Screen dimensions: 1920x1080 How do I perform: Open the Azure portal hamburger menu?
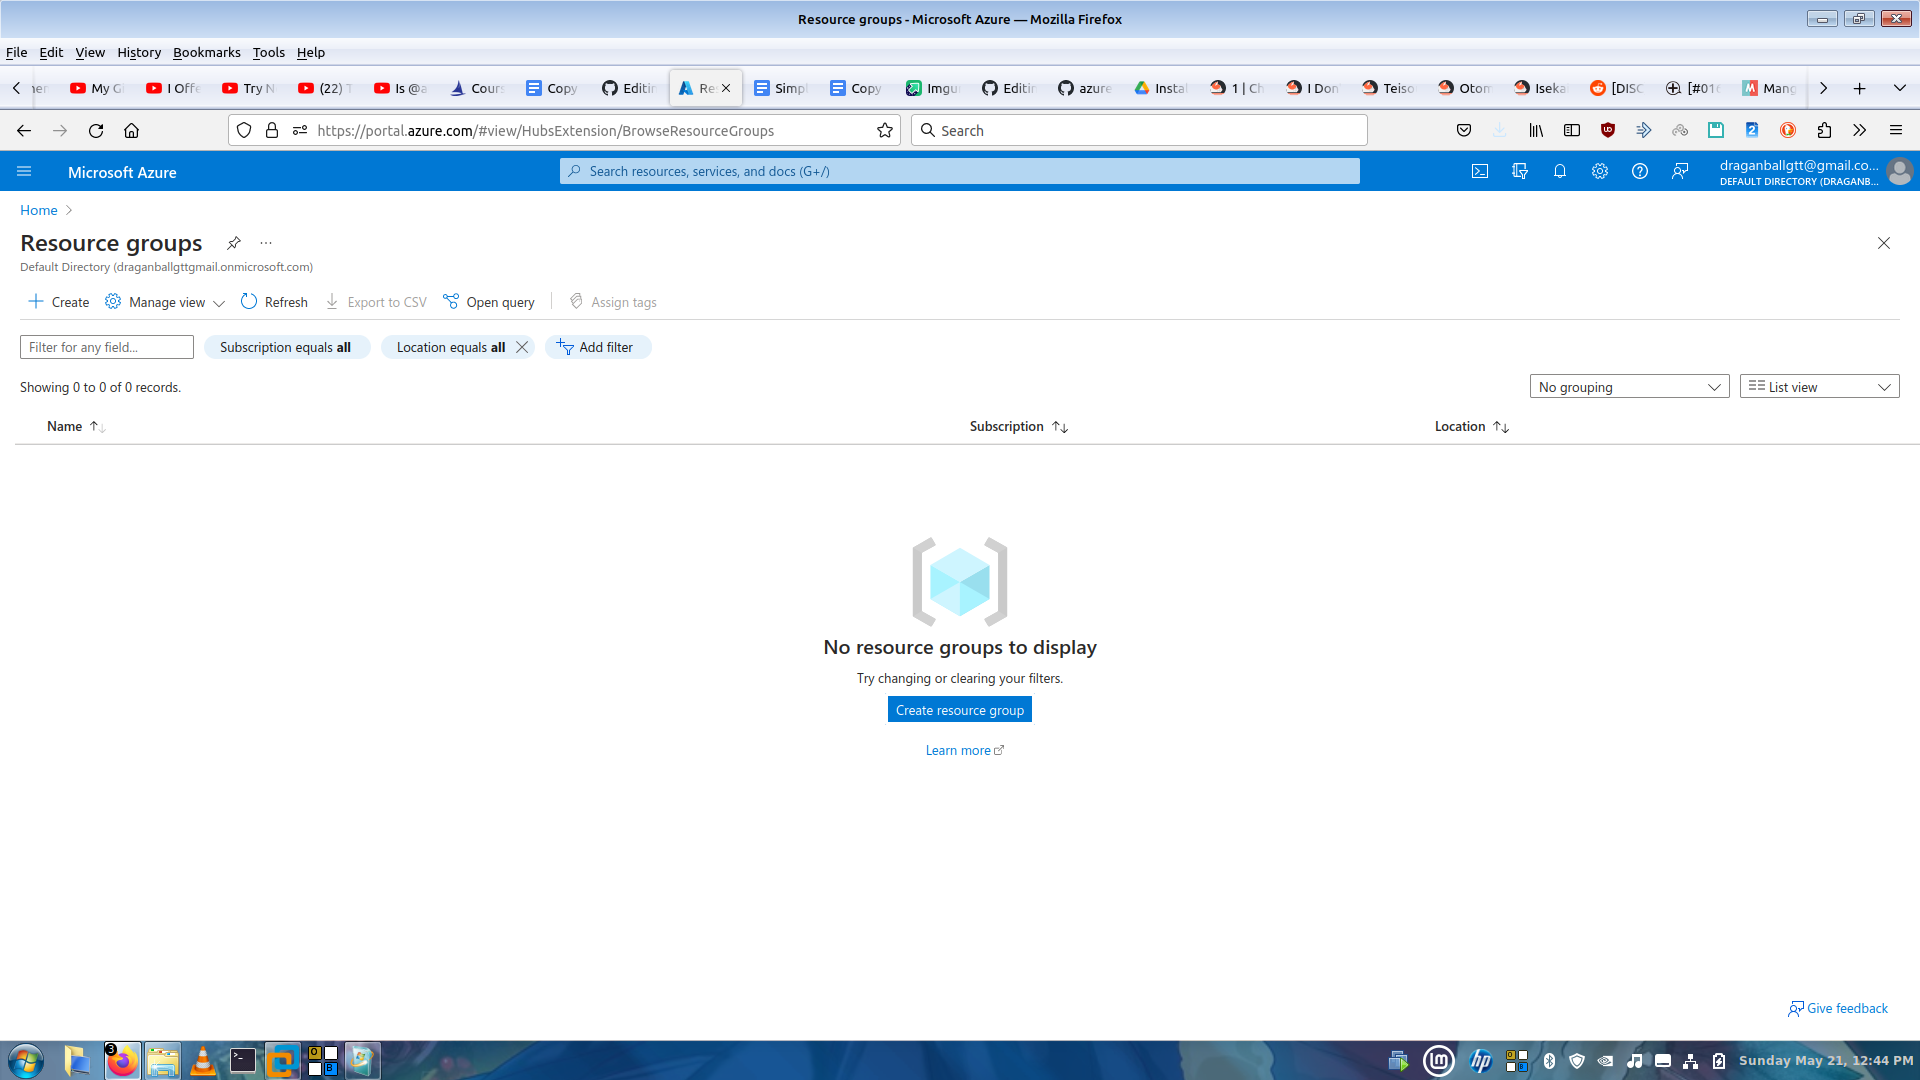[x=24, y=172]
